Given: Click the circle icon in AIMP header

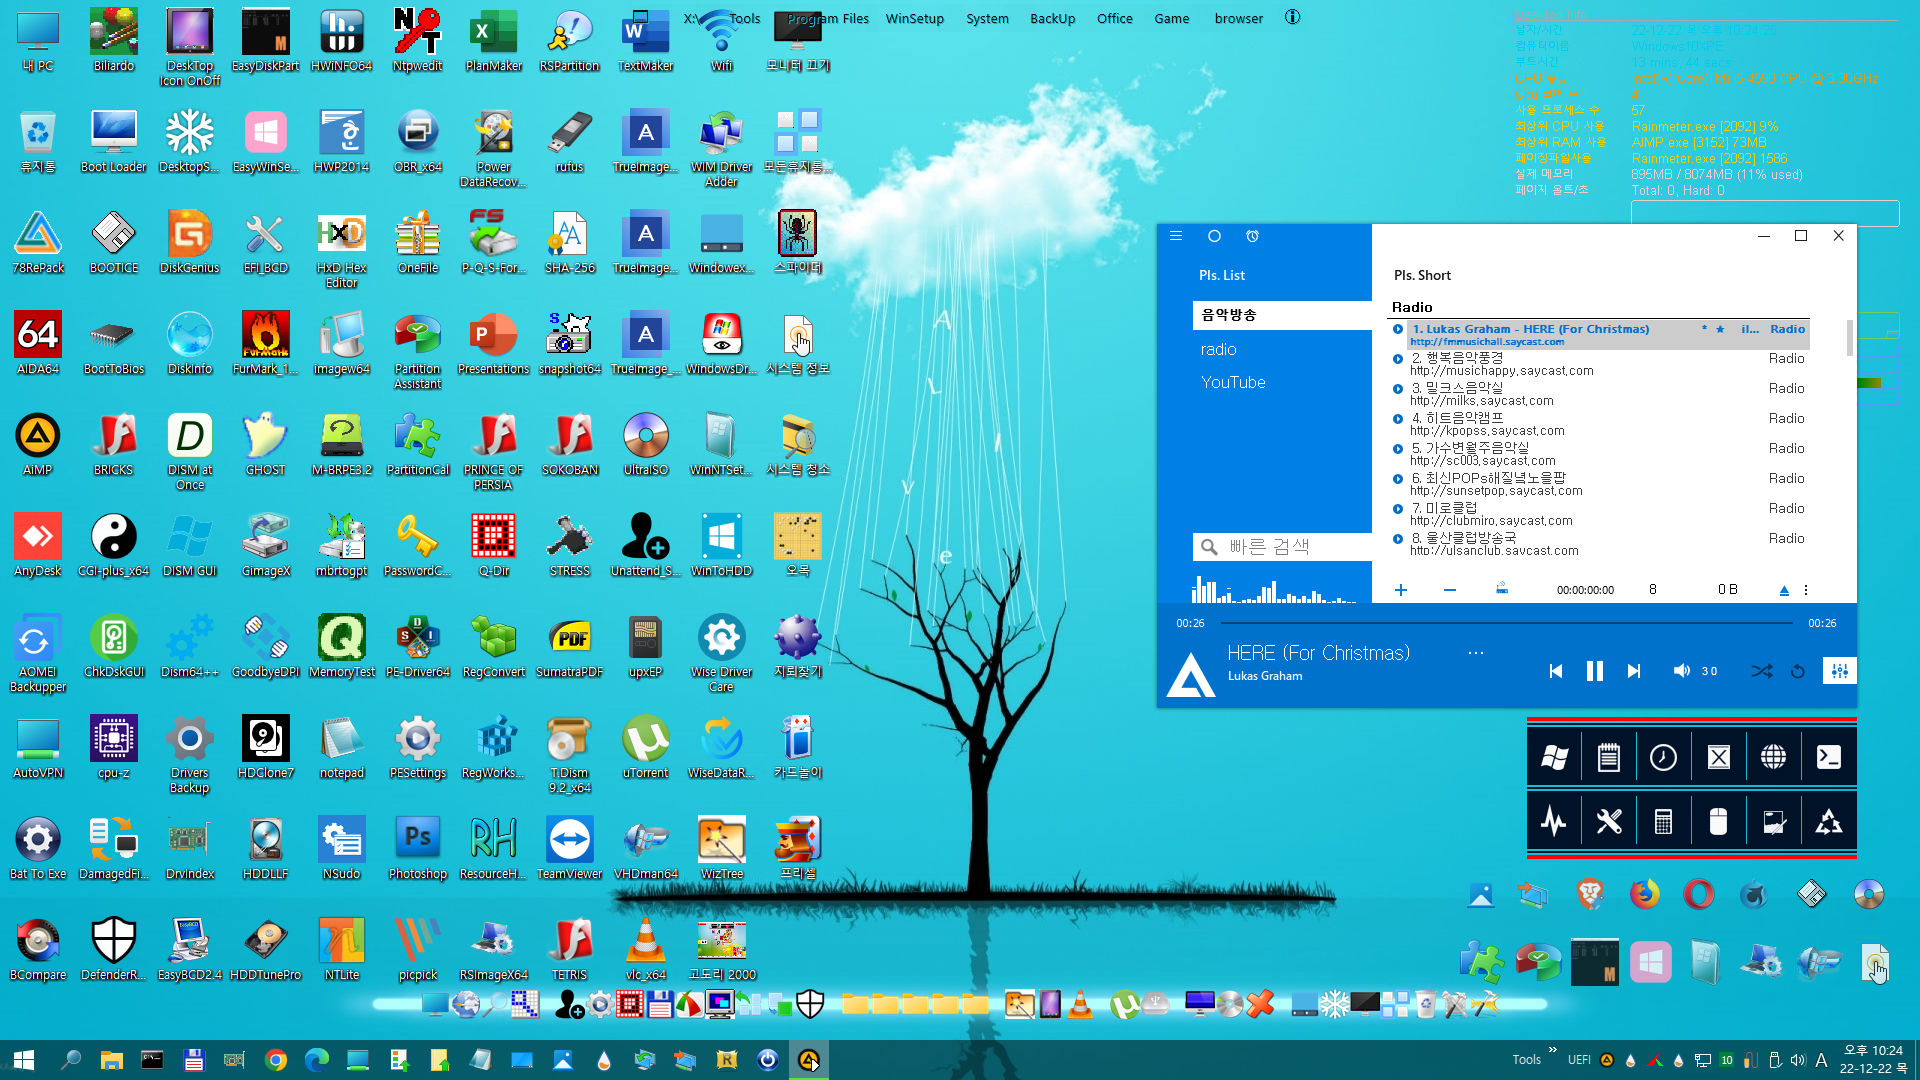Looking at the screenshot, I should 1214,236.
